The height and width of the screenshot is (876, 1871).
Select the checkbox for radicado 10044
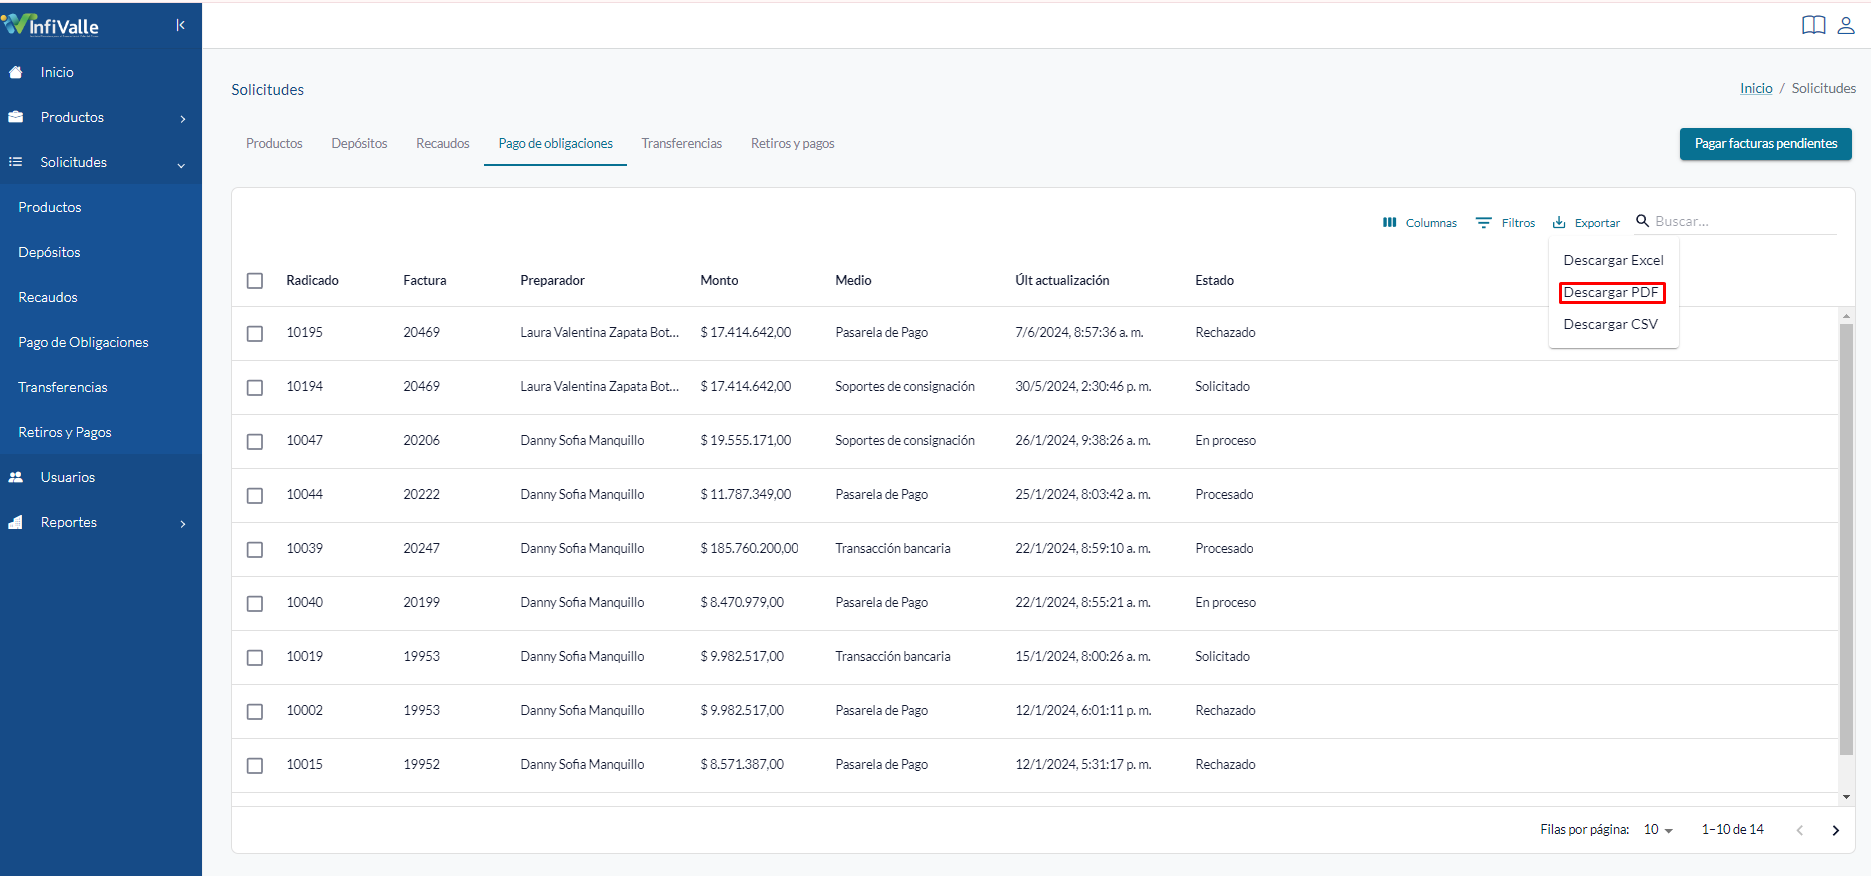click(x=255, y=495)
